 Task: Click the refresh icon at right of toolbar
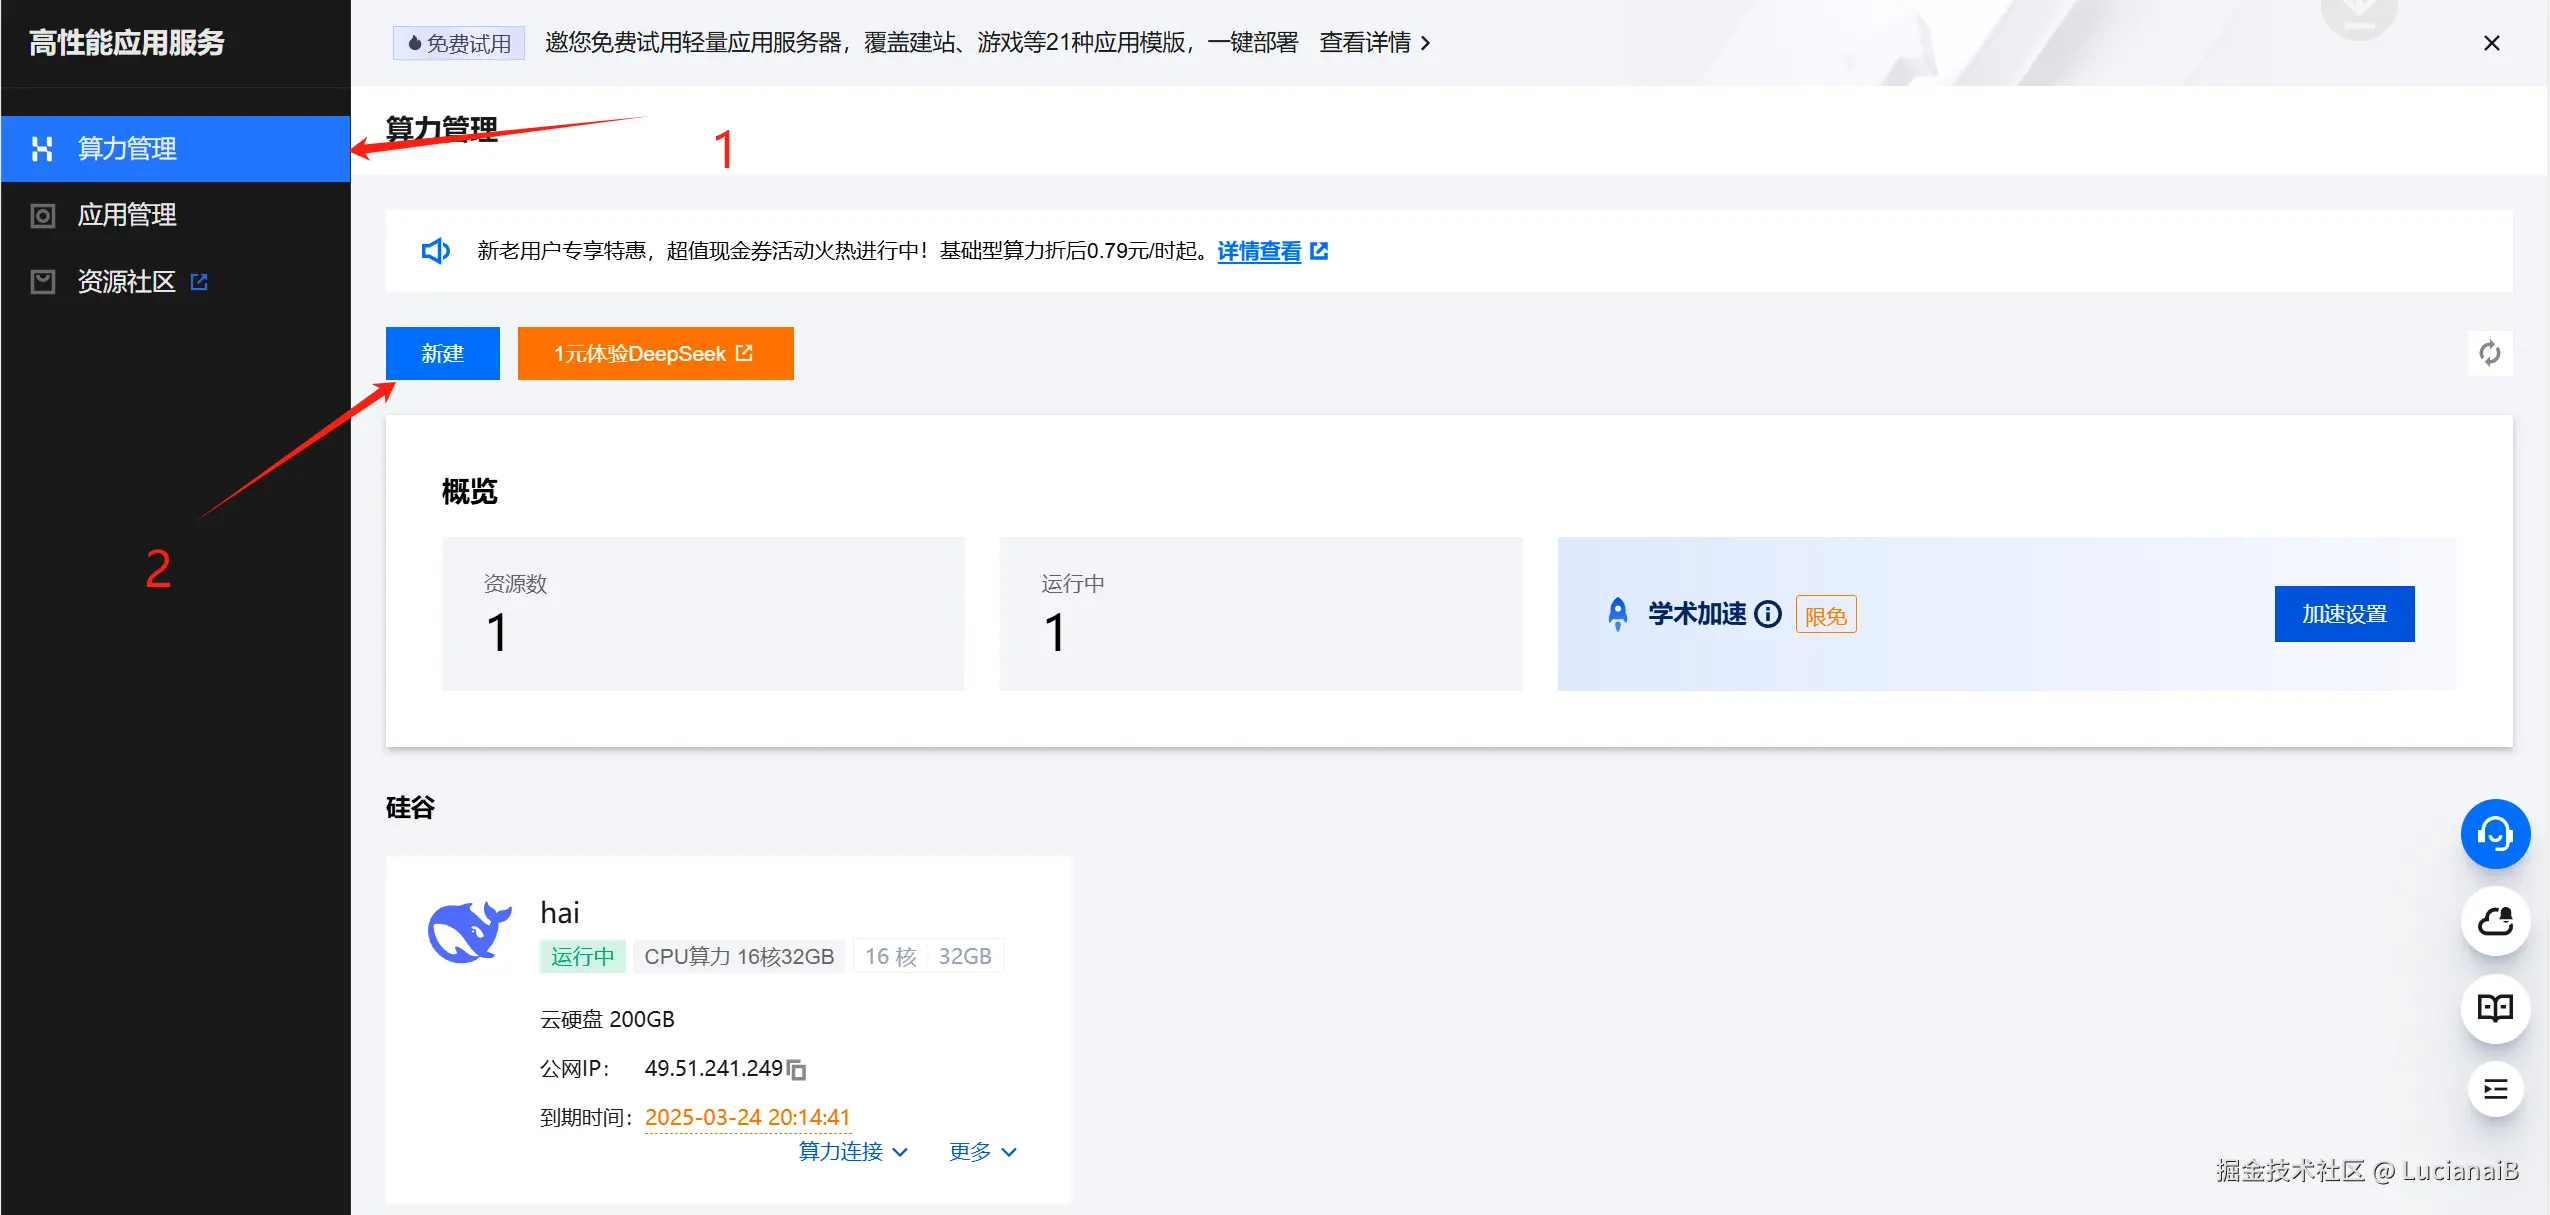point(2489,353)
